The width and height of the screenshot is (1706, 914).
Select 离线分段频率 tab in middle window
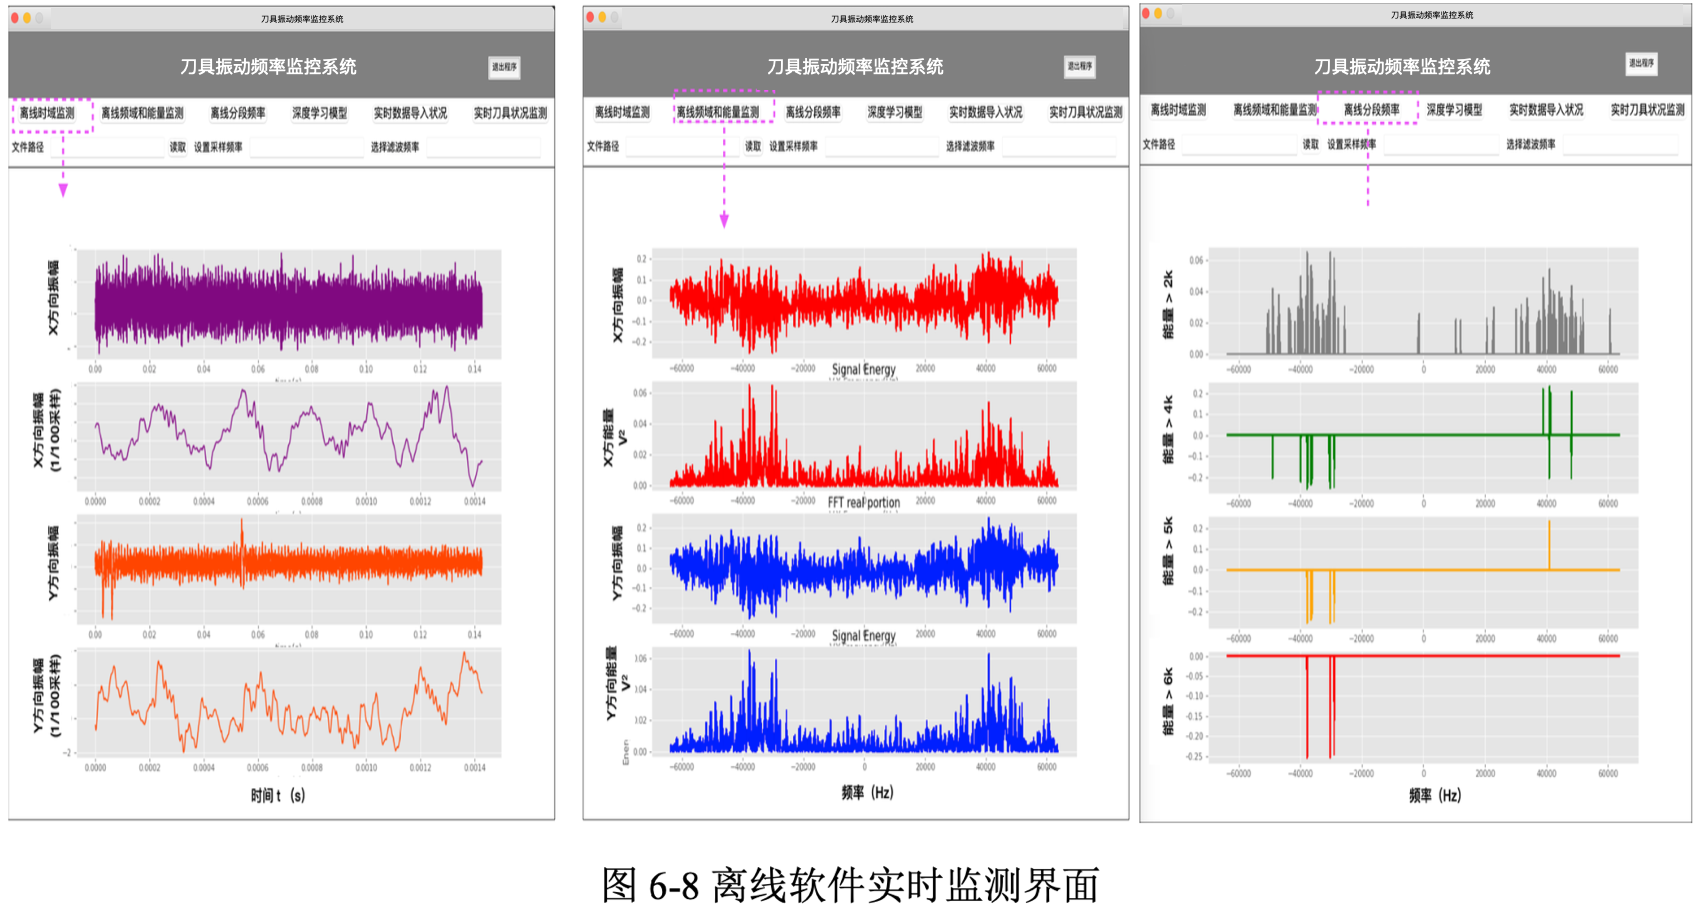(x=813, y=112)
